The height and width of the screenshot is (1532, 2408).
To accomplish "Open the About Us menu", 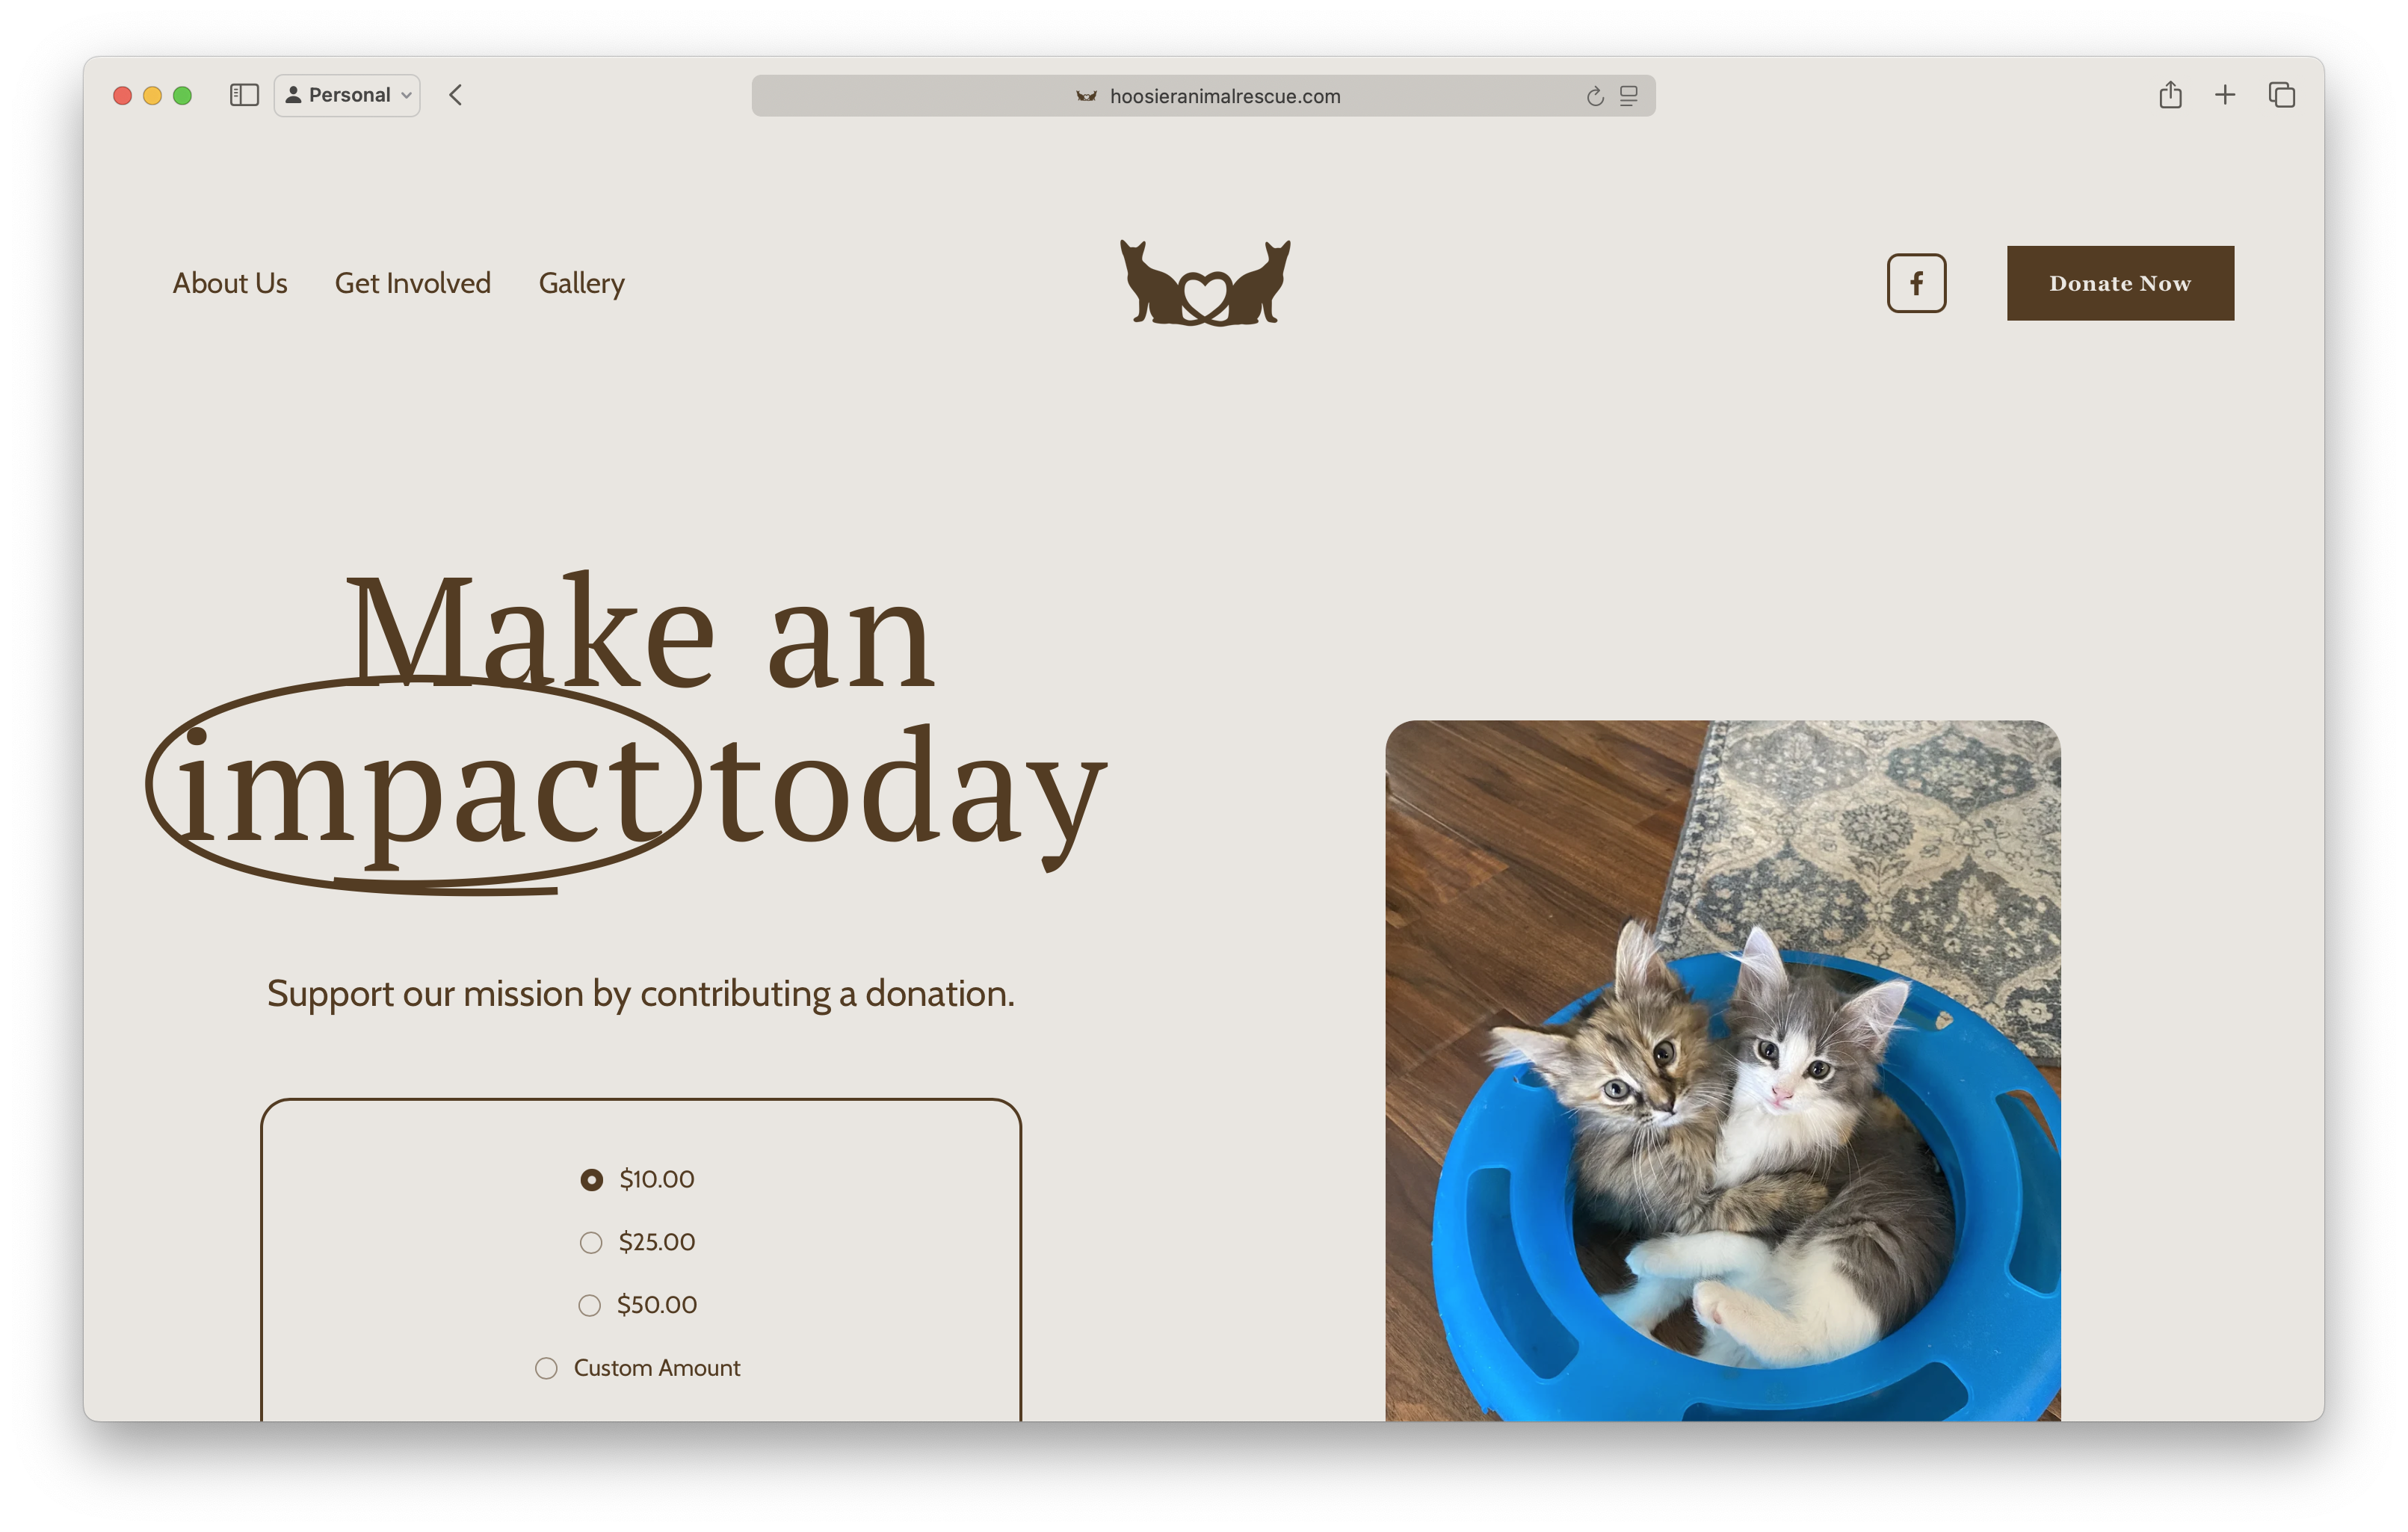I will [230, 283].
